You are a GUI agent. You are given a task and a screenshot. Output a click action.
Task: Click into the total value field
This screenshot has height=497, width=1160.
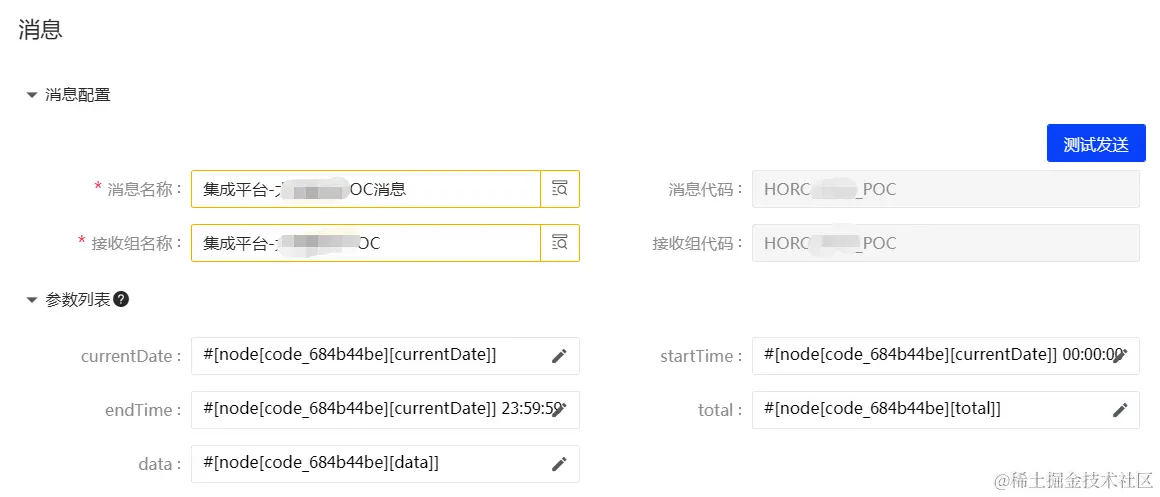[x=945, y=410]
